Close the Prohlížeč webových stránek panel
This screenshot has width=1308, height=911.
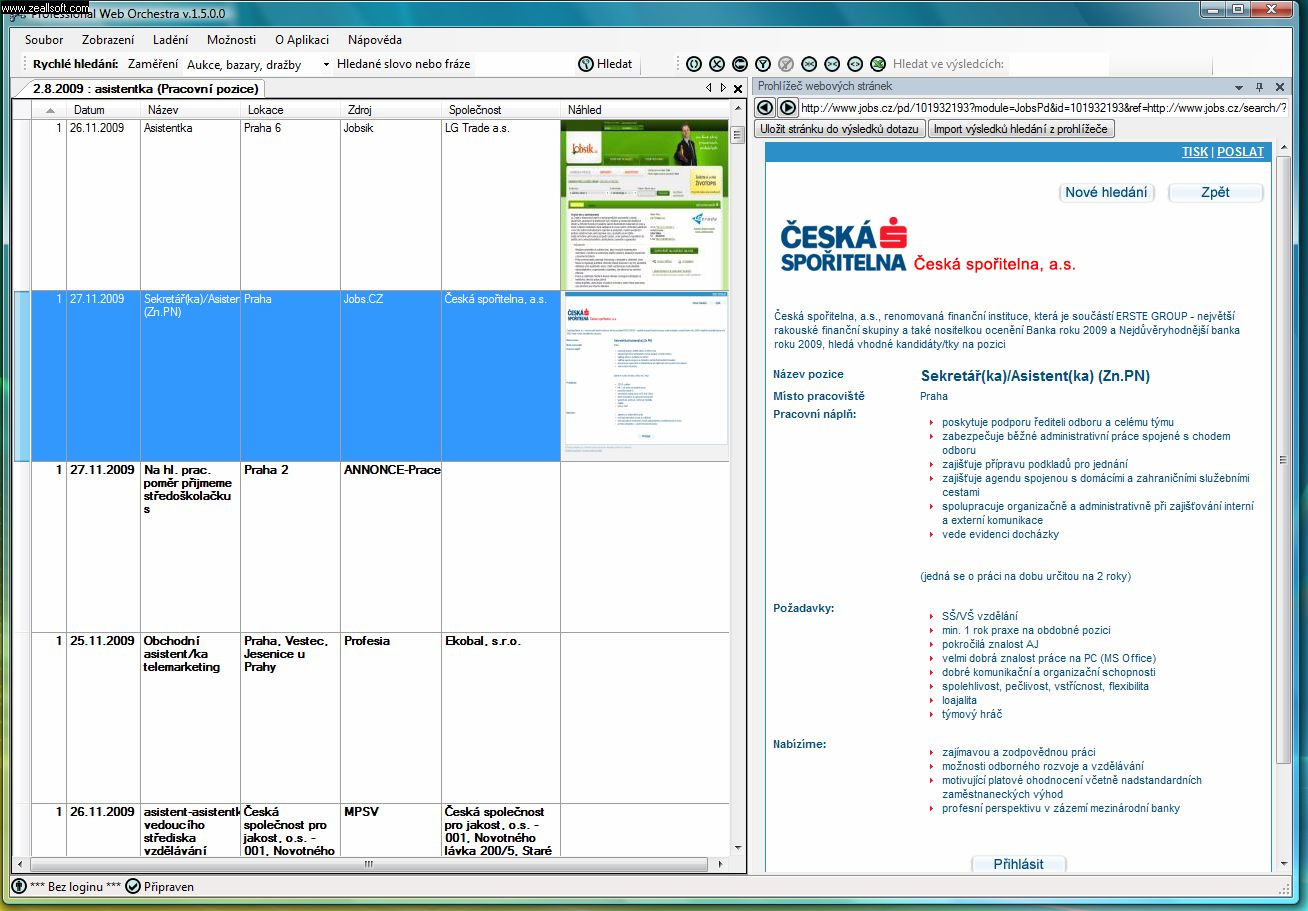1280,87
